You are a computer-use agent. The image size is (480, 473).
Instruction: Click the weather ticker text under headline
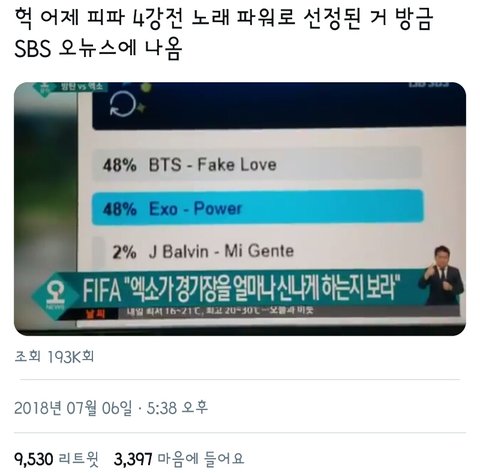220,311
